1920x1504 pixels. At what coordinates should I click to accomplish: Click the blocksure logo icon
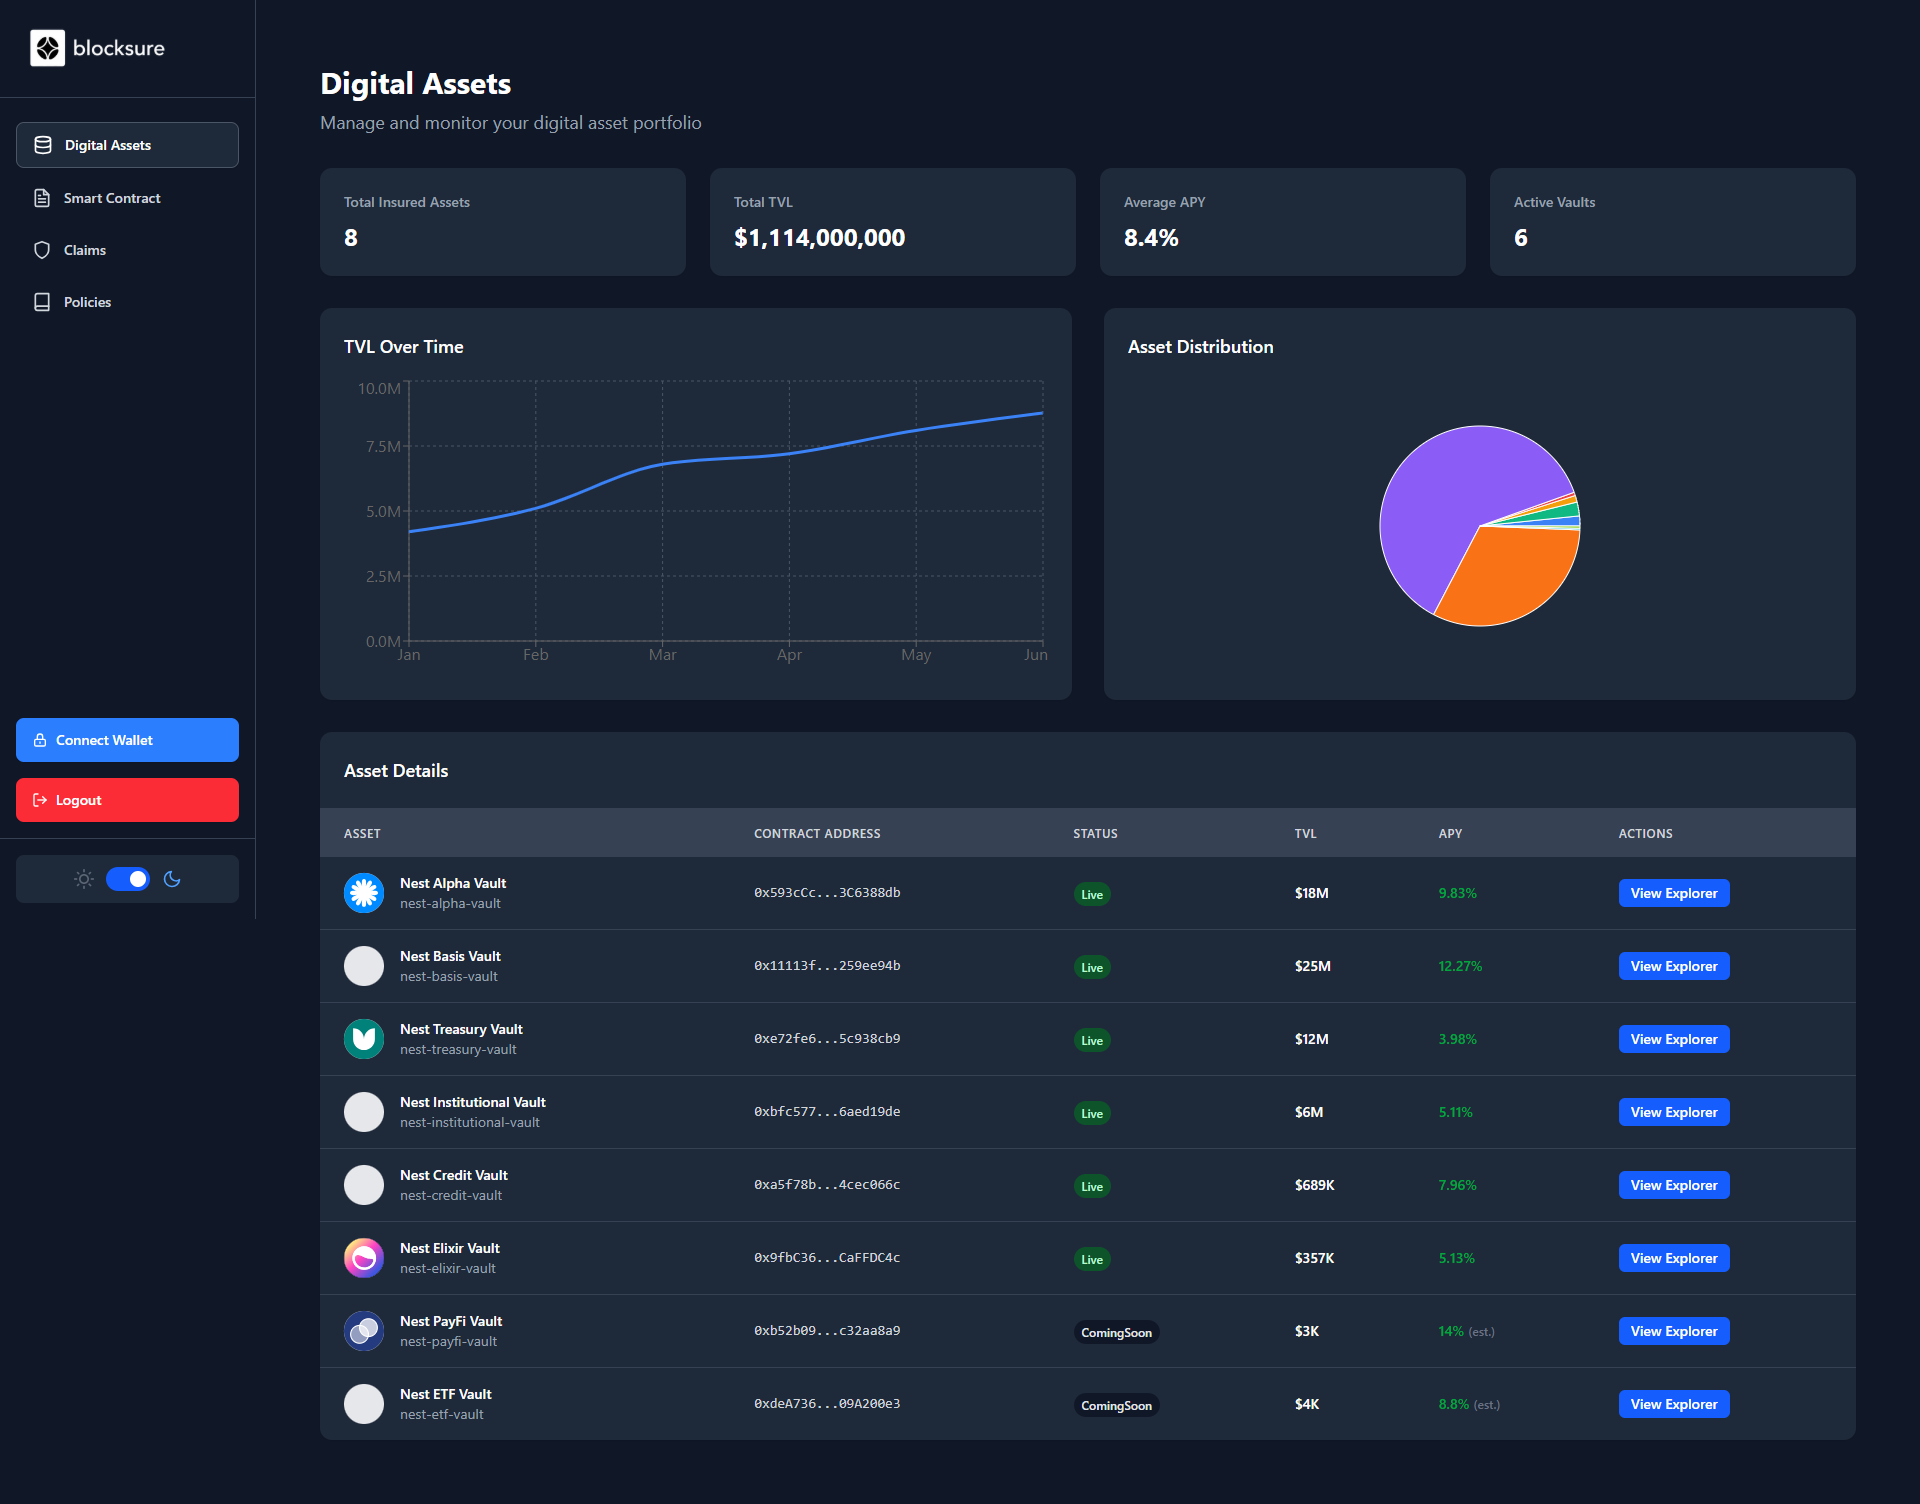(47, 48)
